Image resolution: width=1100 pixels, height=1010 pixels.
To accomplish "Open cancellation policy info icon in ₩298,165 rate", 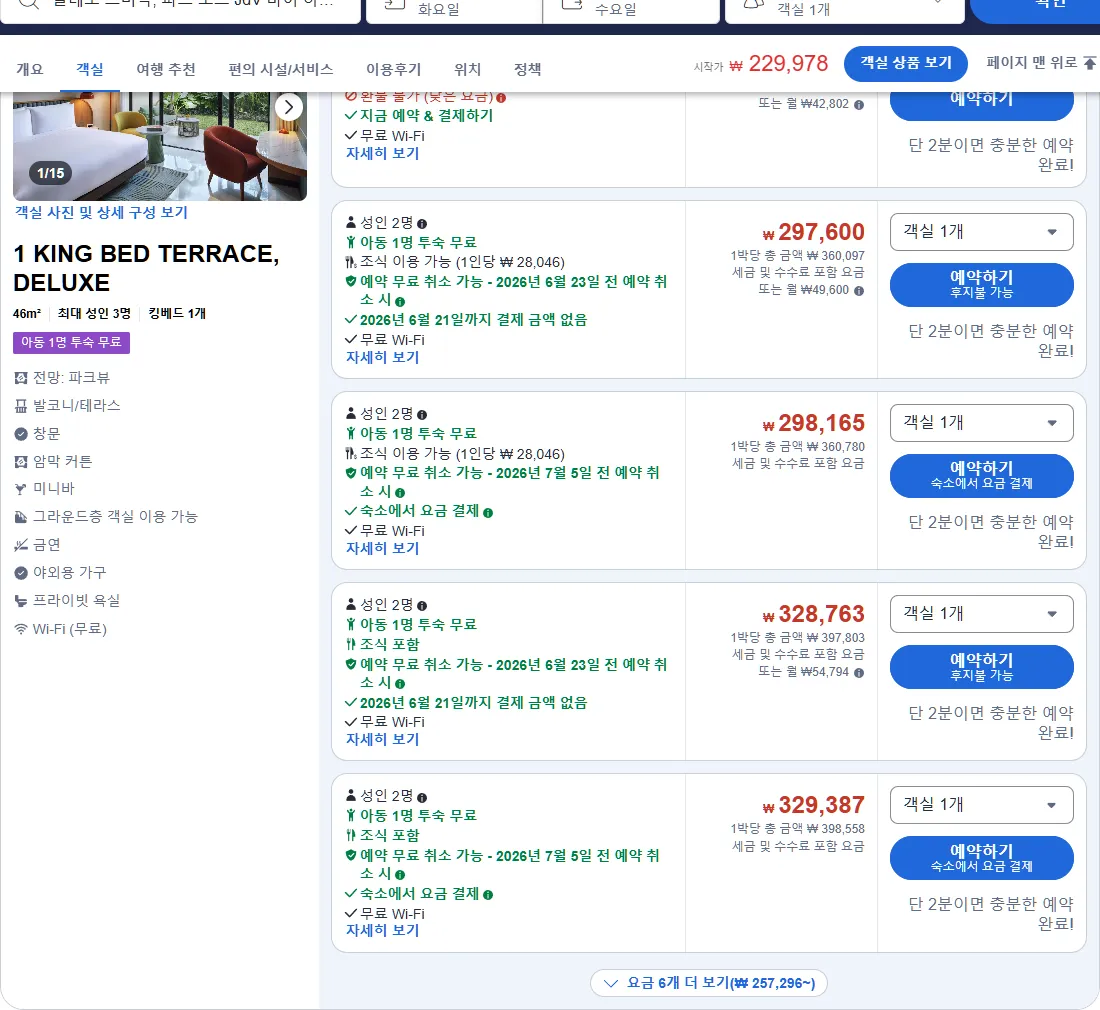I will [x=400, y=492].
